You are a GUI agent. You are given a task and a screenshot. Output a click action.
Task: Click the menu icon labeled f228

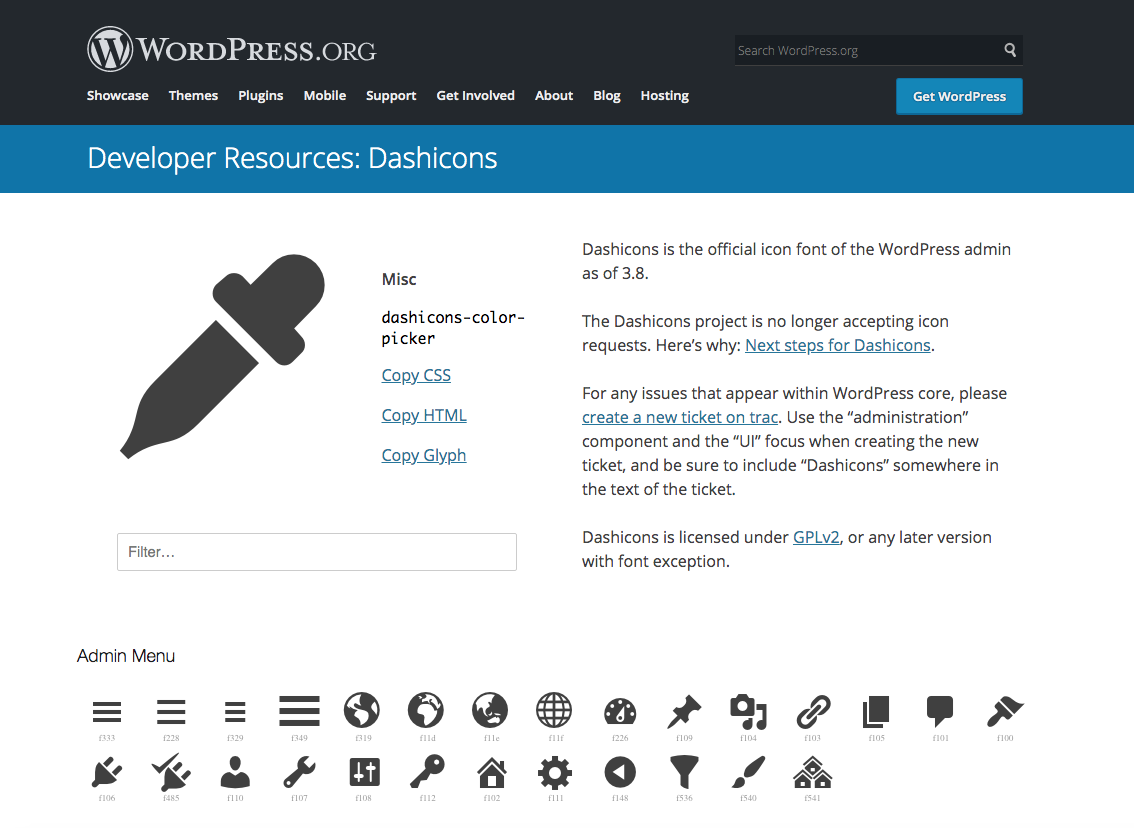(x=171, y=712)
